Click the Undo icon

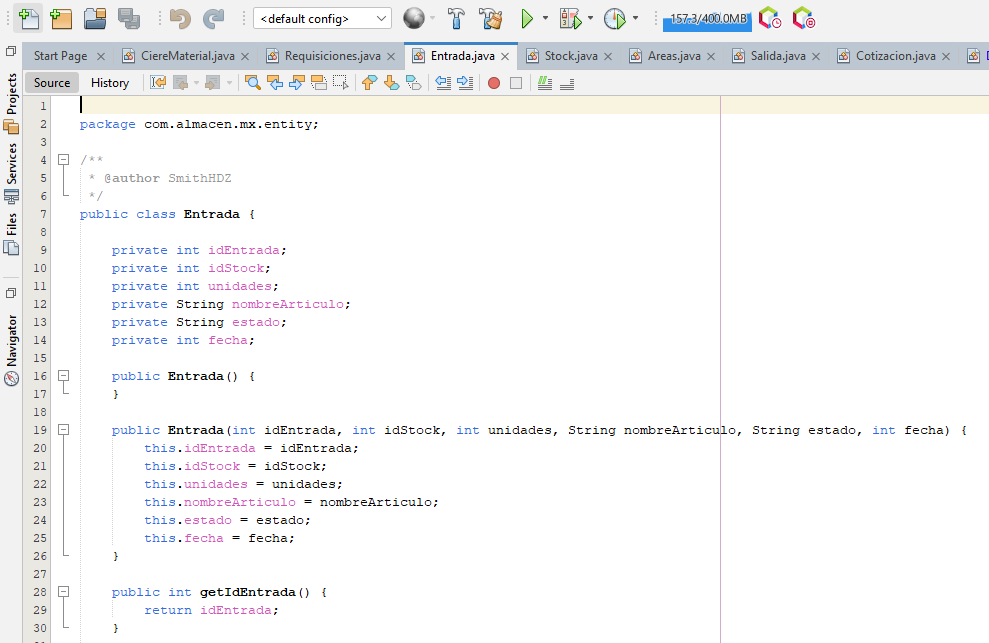click(178, 17)
